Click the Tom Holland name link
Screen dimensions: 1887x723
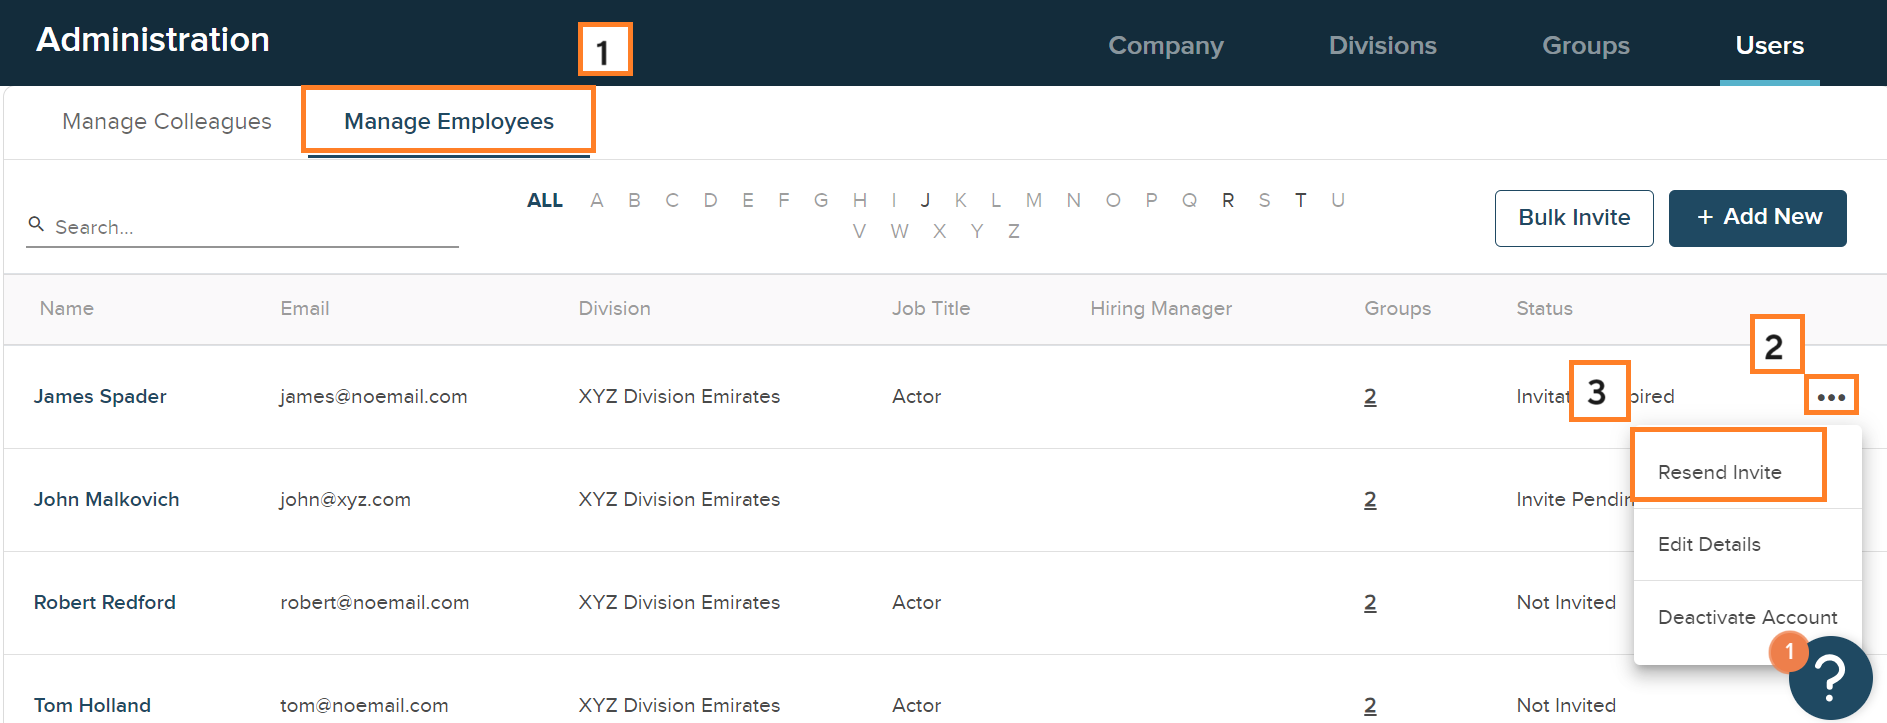[92, 705]
